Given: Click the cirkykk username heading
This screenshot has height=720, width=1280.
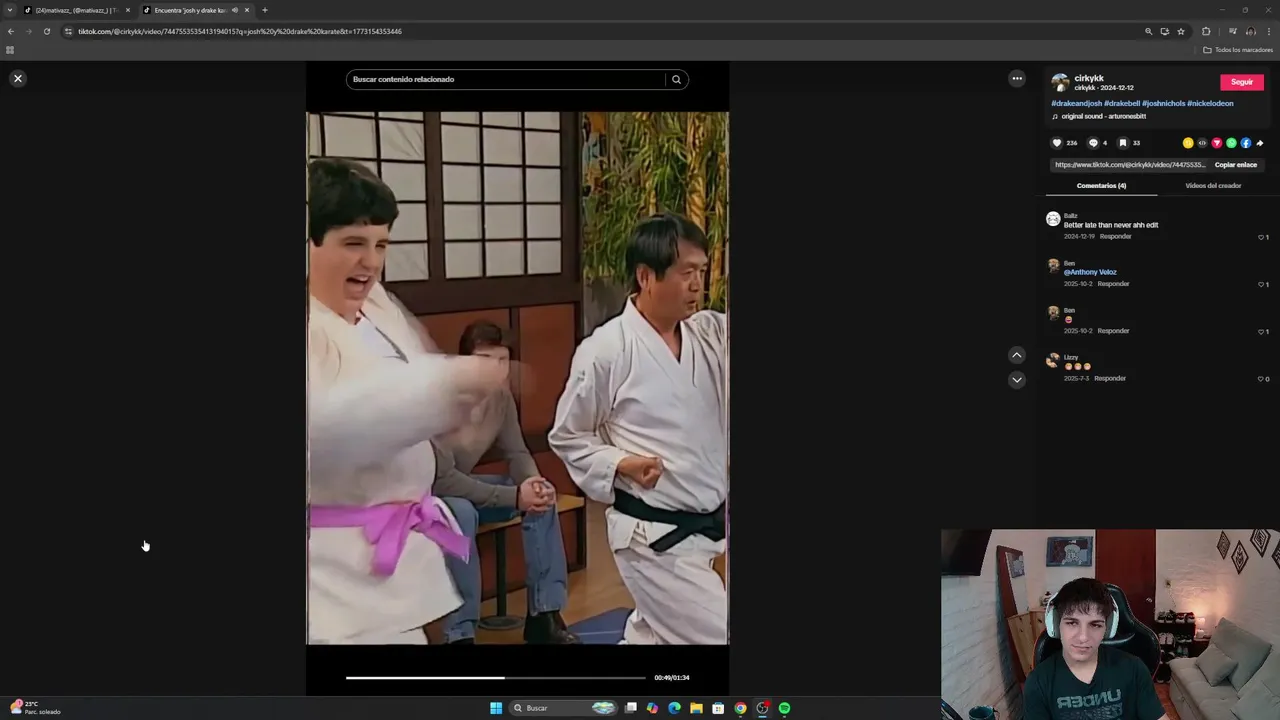Looking at the screenshot, I should 1089,78.
